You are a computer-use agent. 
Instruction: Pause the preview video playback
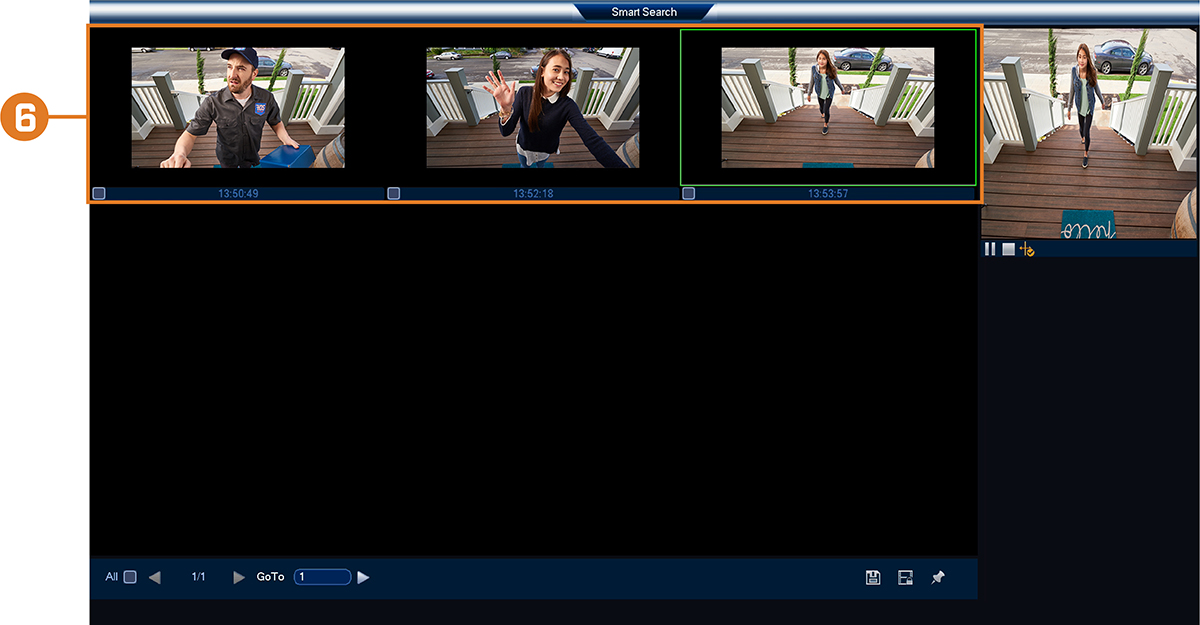990,249
